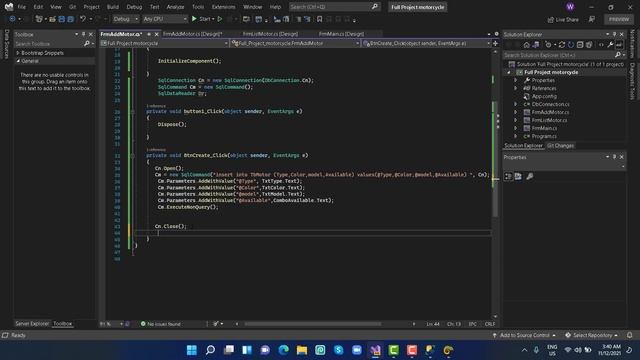Open Any CPU platform dropdown
640x360 pixels.
[x=165, y=19]
